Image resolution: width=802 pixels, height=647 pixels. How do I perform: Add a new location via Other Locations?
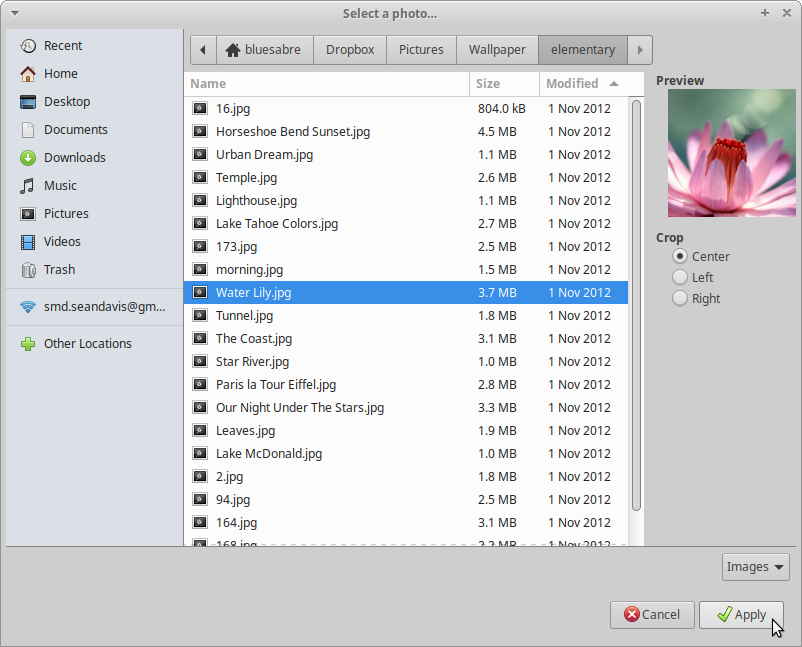(87, 343)
